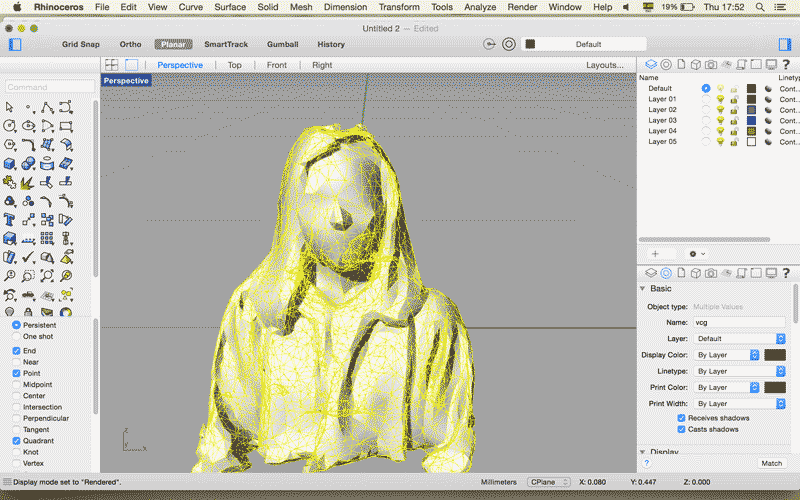Select the arrow pointer tool in toolbox
Image resolution: width=800 pixels, height=500 pixels.
click(10, 107)
